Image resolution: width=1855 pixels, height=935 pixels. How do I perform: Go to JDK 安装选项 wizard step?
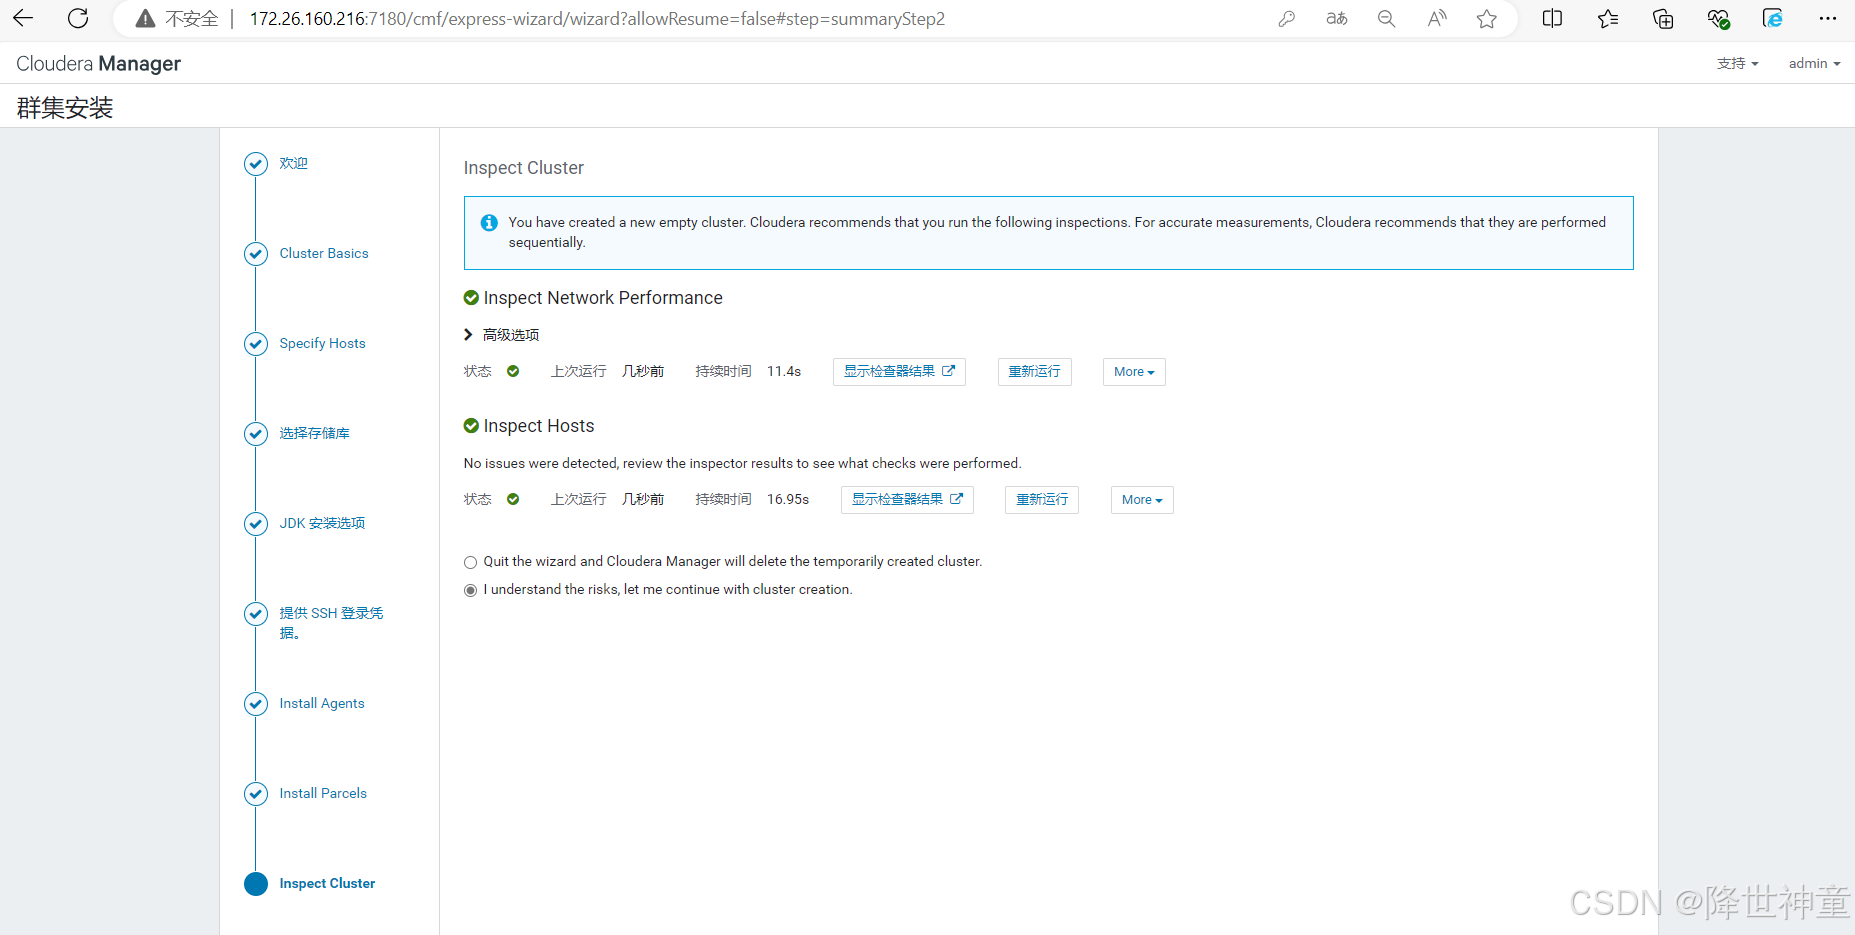(x=322, y=524)
